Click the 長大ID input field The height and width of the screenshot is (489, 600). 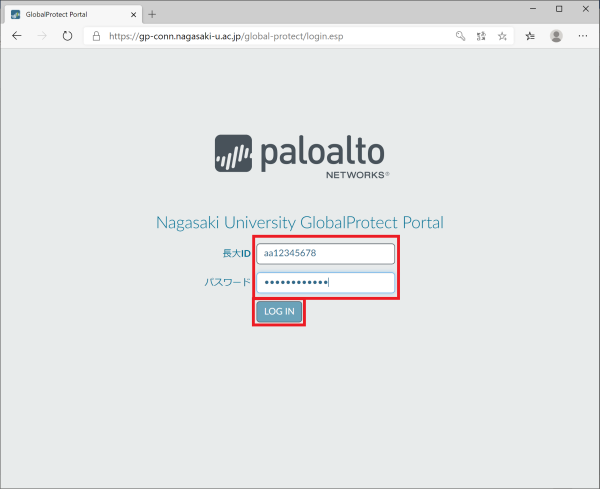325,254
